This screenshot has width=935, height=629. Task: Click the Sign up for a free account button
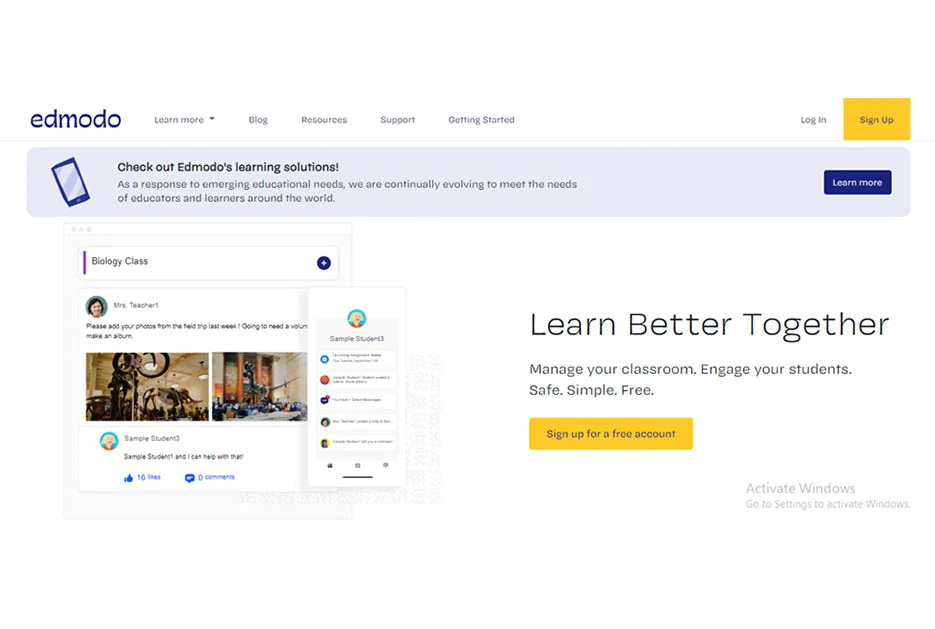point(610,433)
